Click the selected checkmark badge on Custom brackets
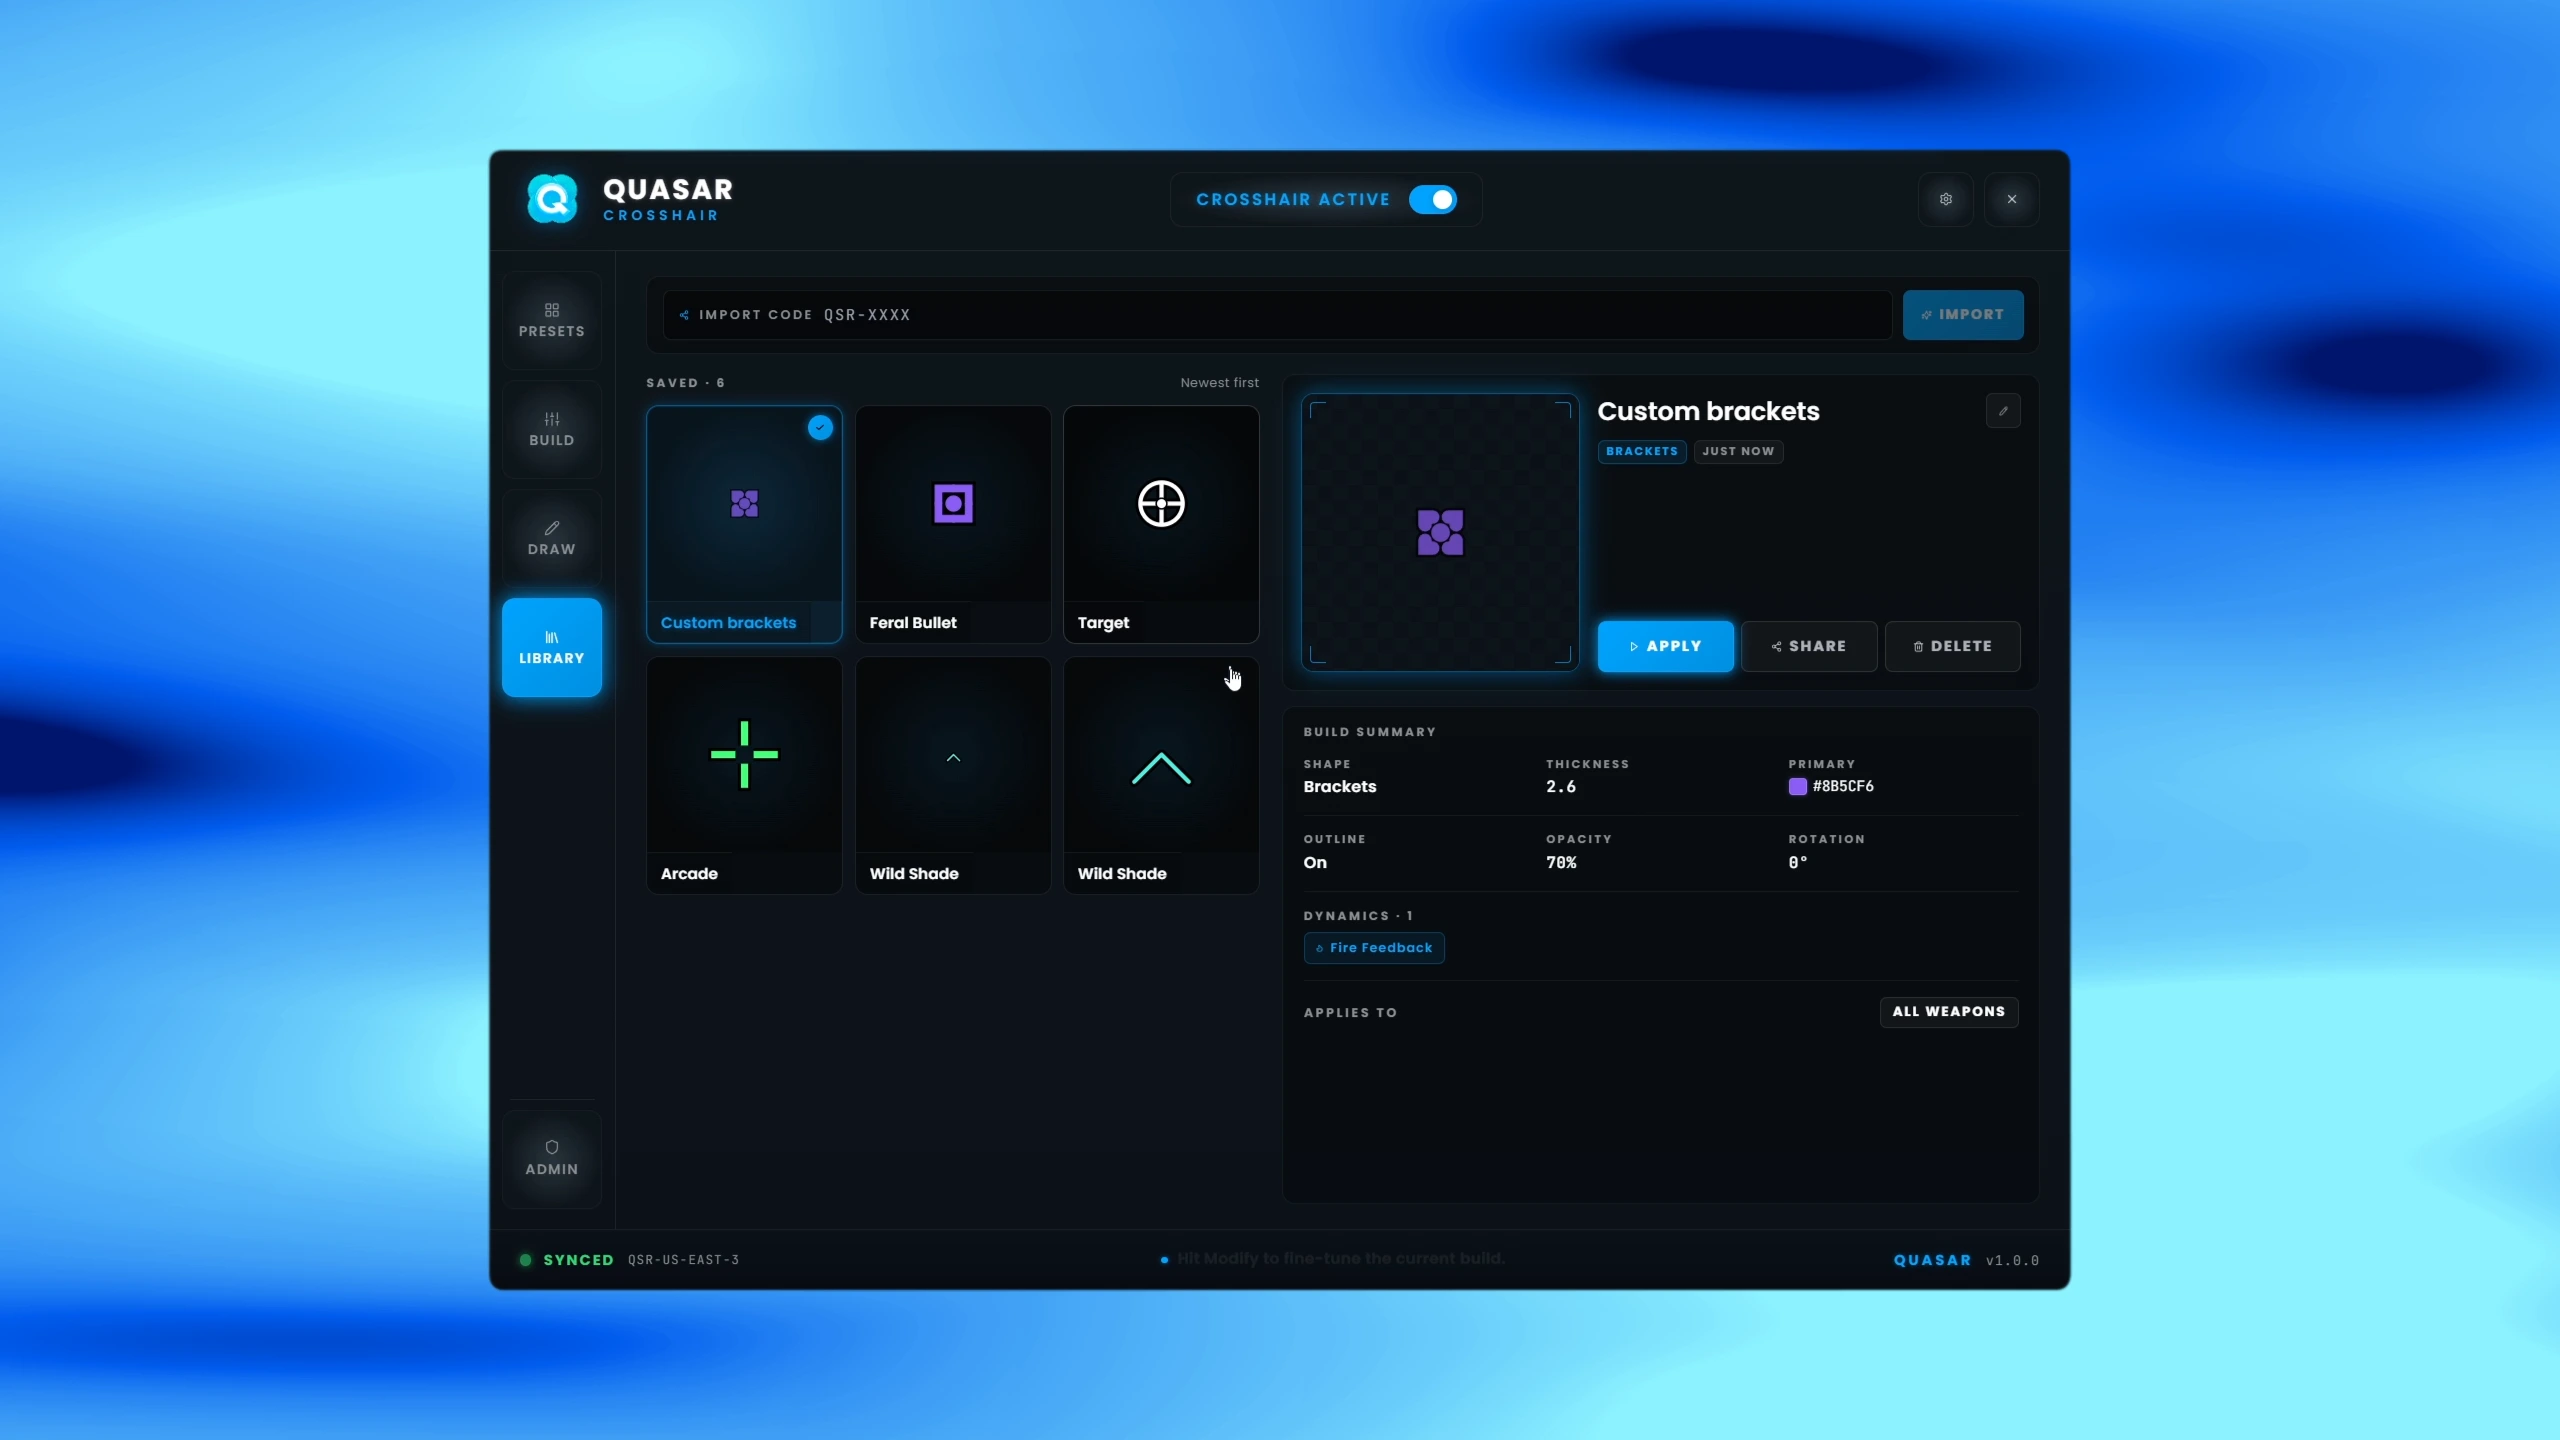The image size is (2560, 1440). tap(820, 428)
